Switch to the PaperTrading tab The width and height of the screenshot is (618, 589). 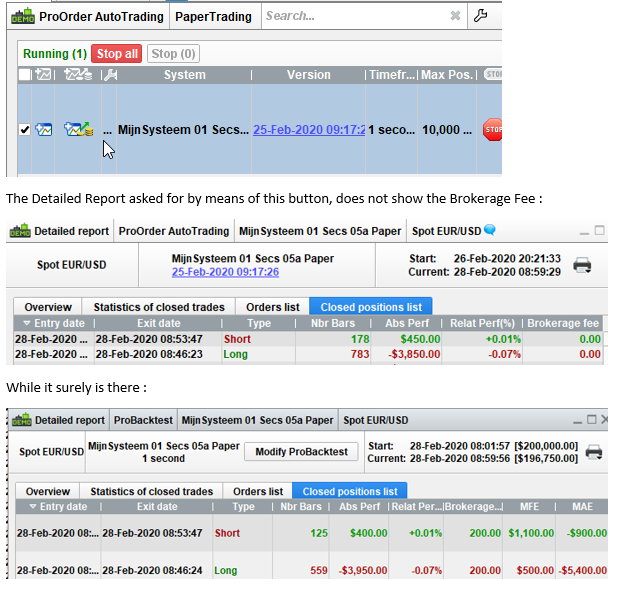point(213,17)
